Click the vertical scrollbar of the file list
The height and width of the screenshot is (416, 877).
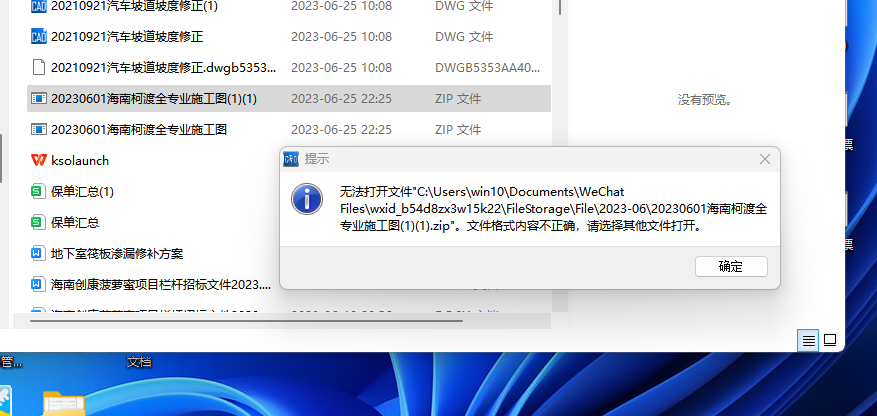point(560,8)
